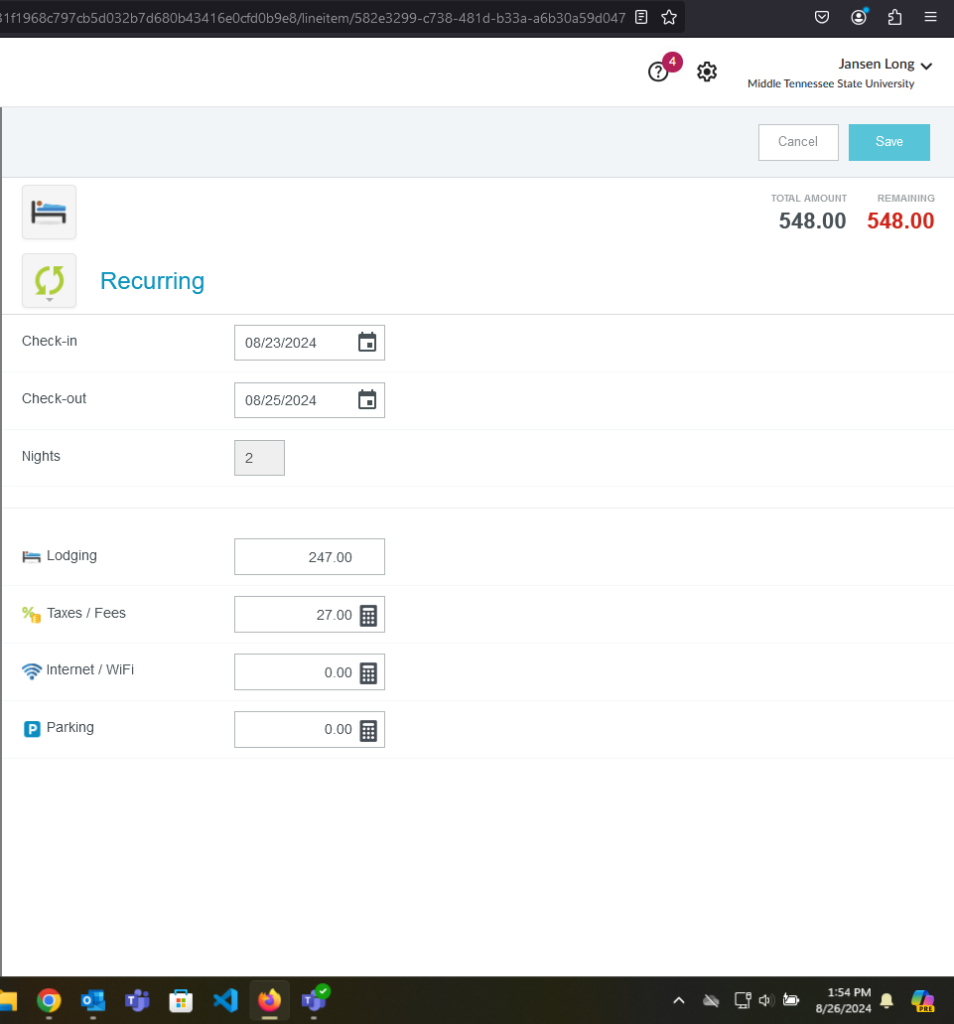The image size is (954, 1024).
Task: Open the Teams icon with green checkmark badge
Action: (x=314, y=1000)
